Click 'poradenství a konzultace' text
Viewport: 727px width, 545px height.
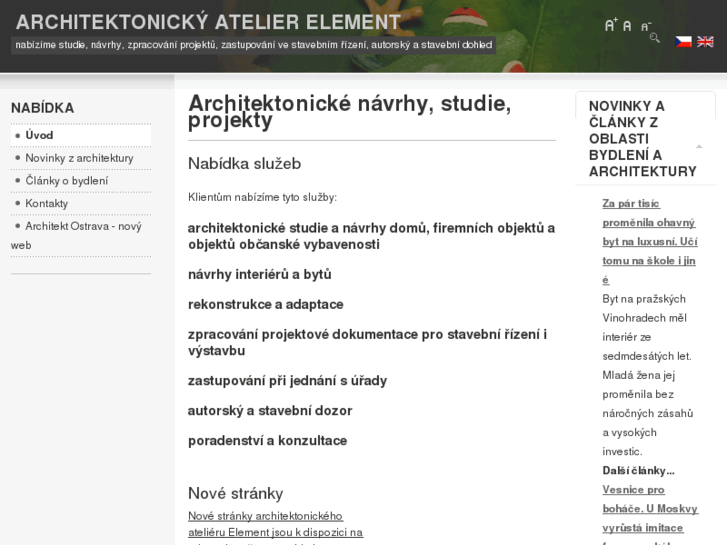268,441
